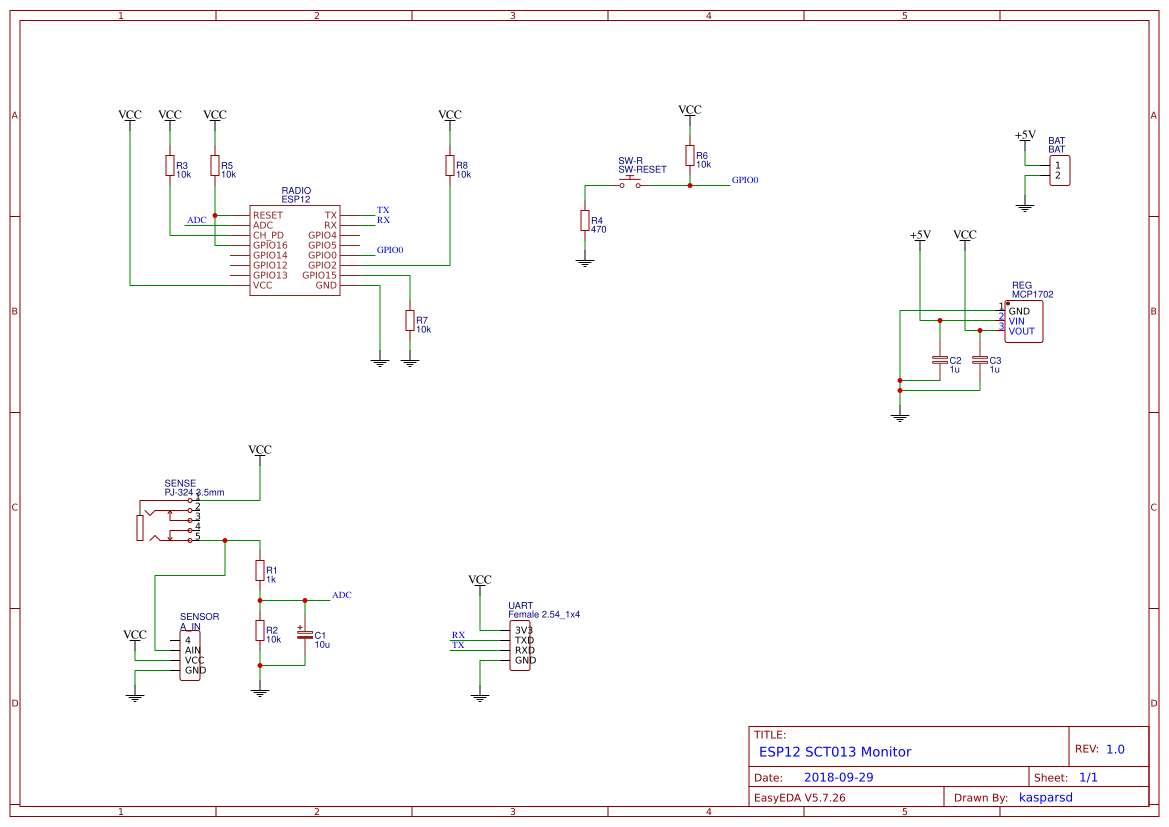Select the VCC power symbol above R8

(x=450, y=114)
